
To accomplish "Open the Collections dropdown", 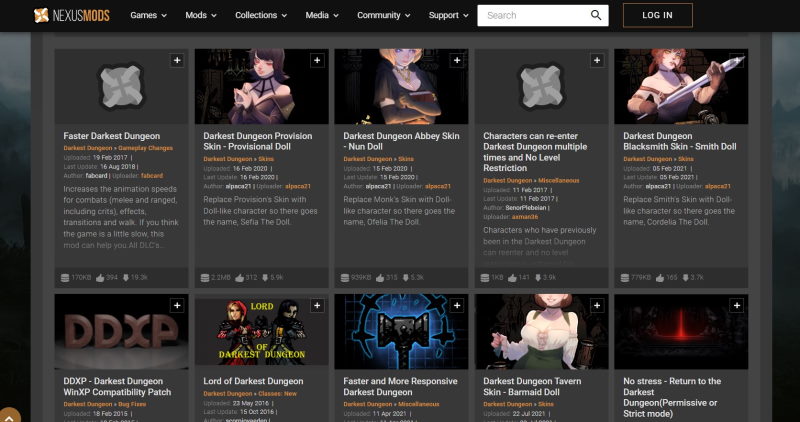I will [261, 15].
